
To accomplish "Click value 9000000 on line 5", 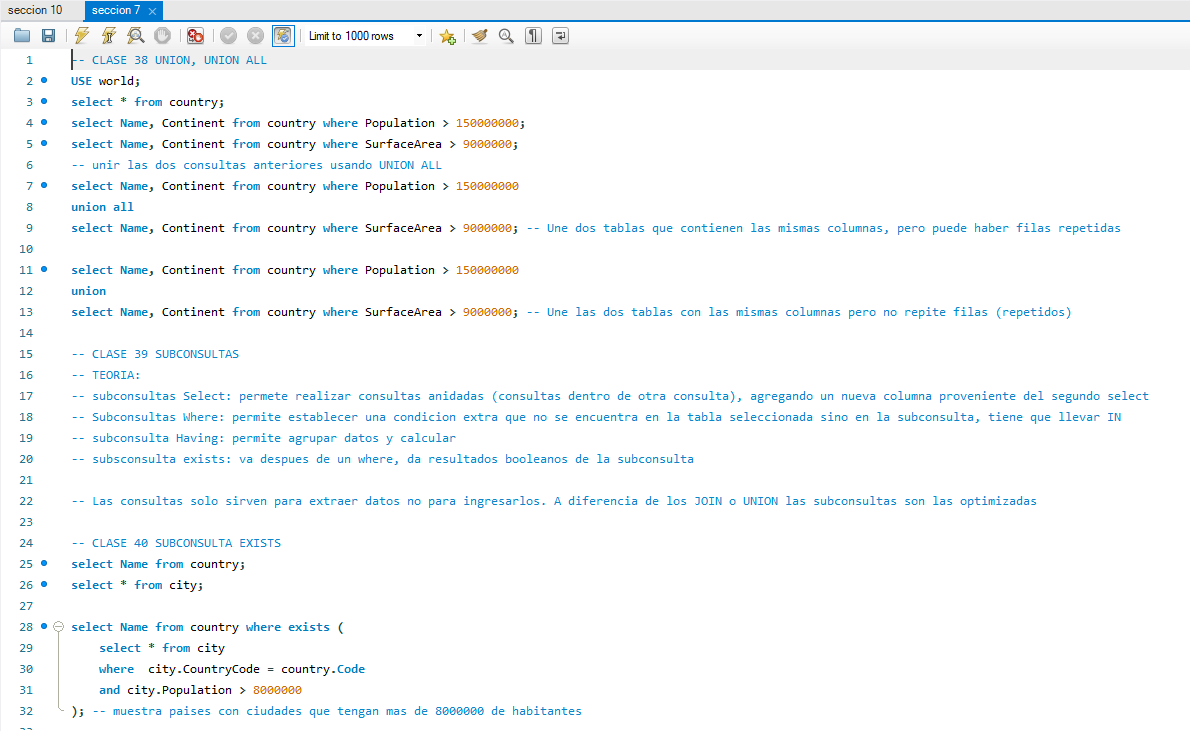I will [487, 144].
